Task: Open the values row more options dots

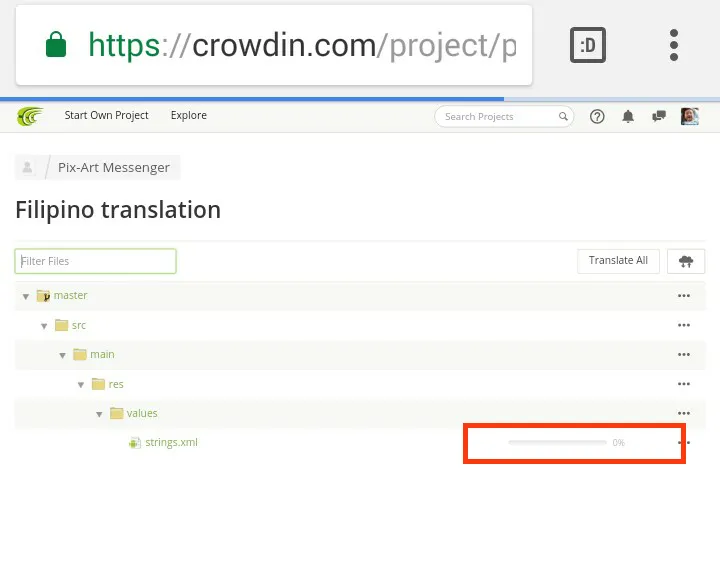Action: pyautogui.click(x=684, y=413)
